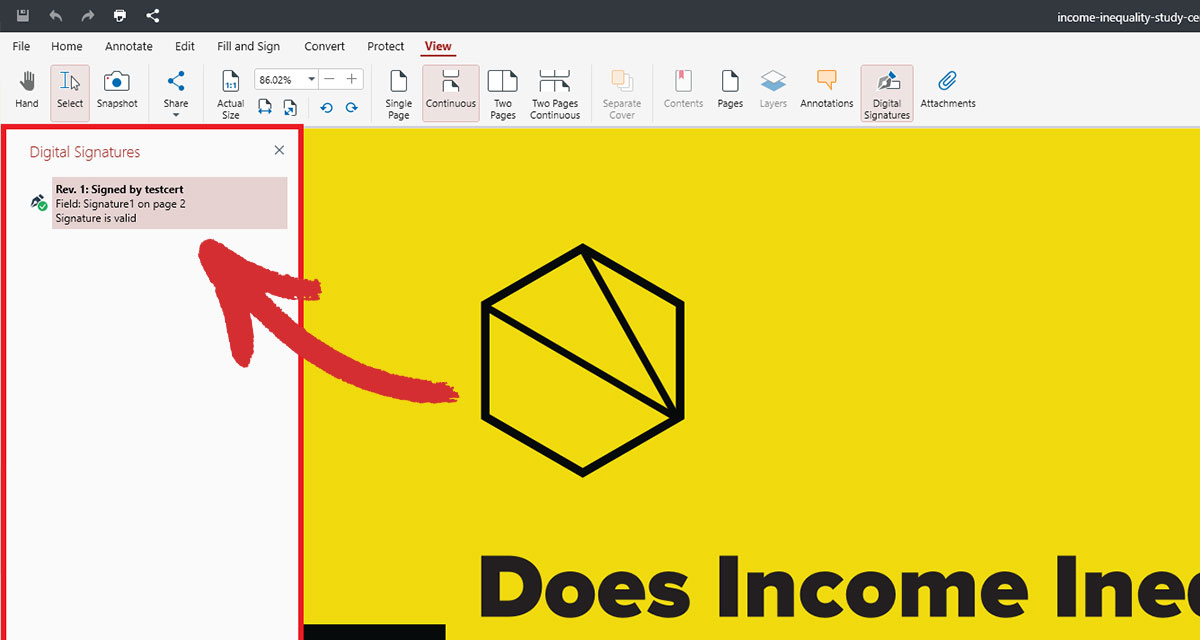Open the Protect ribbon tab

(385, 46)
